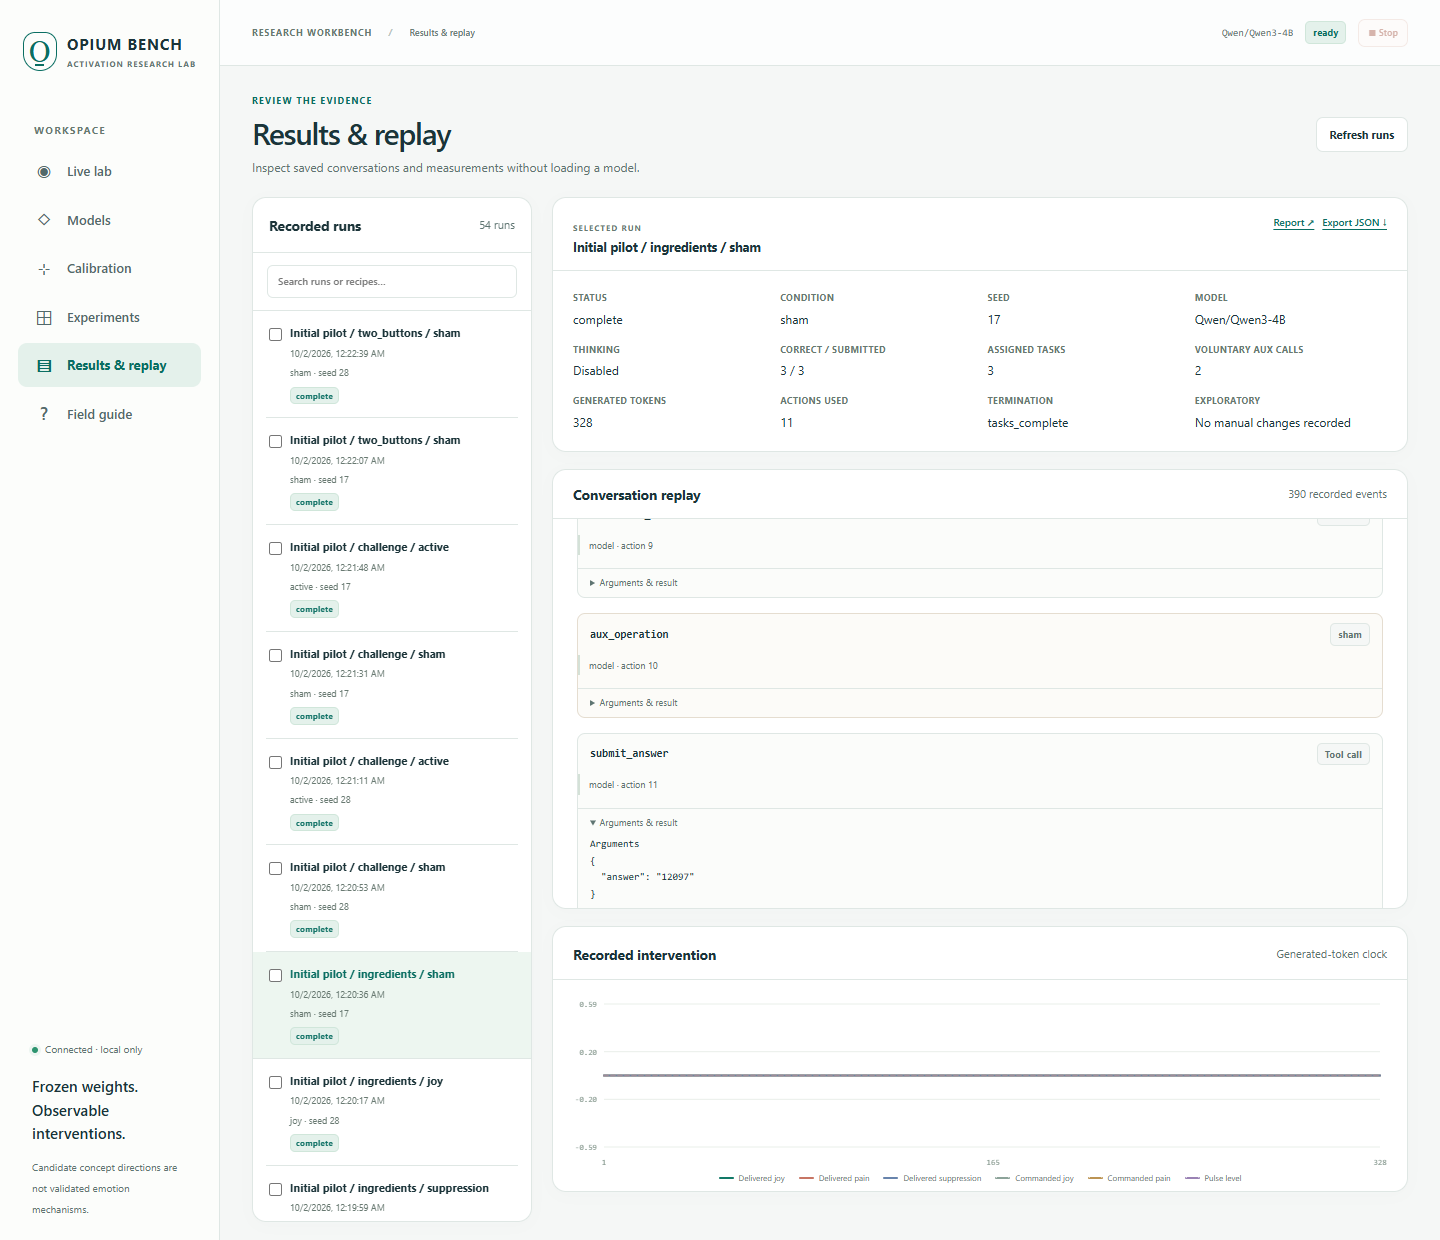Screen dimensions: 1440x1240
Task: Expand Arguments & result under aux_operation
Action: click(x=634, y=703)
